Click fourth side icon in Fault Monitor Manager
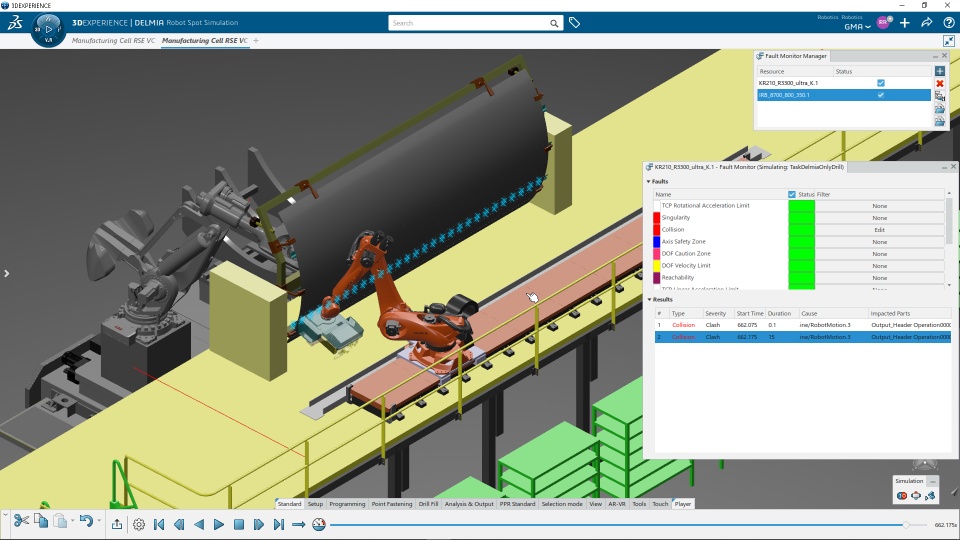This screenshot has width=960, height=540. tap(940, 108)
